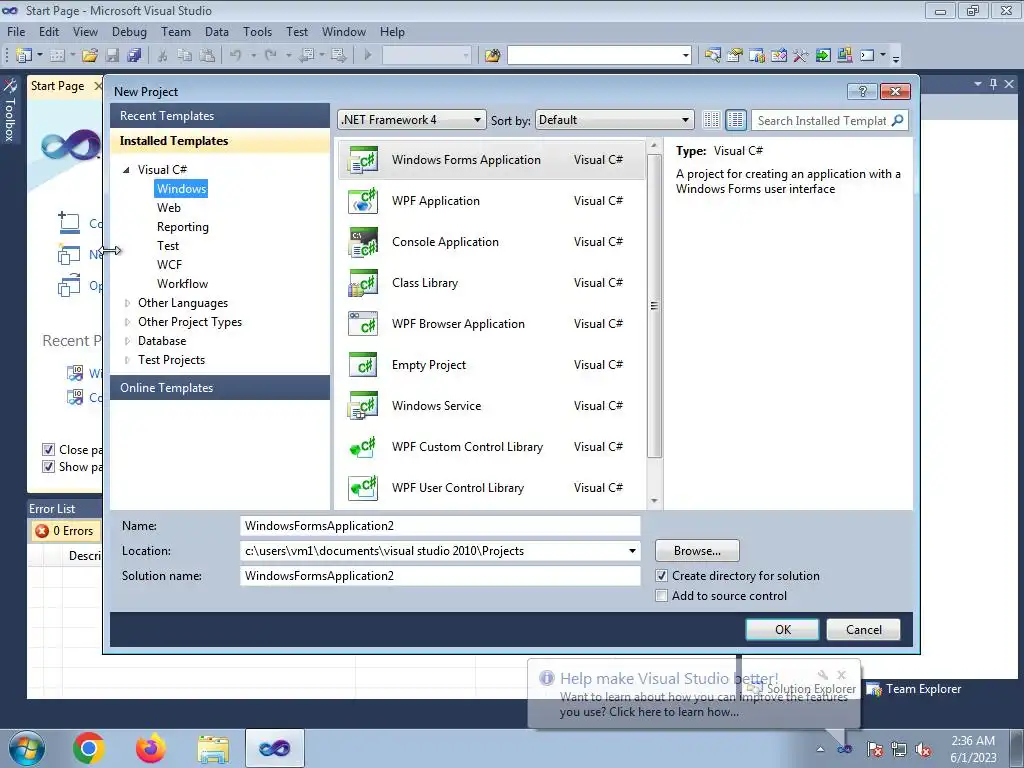Click the Solution name input field
The image size is (1024, 768).
click(440, 576)
